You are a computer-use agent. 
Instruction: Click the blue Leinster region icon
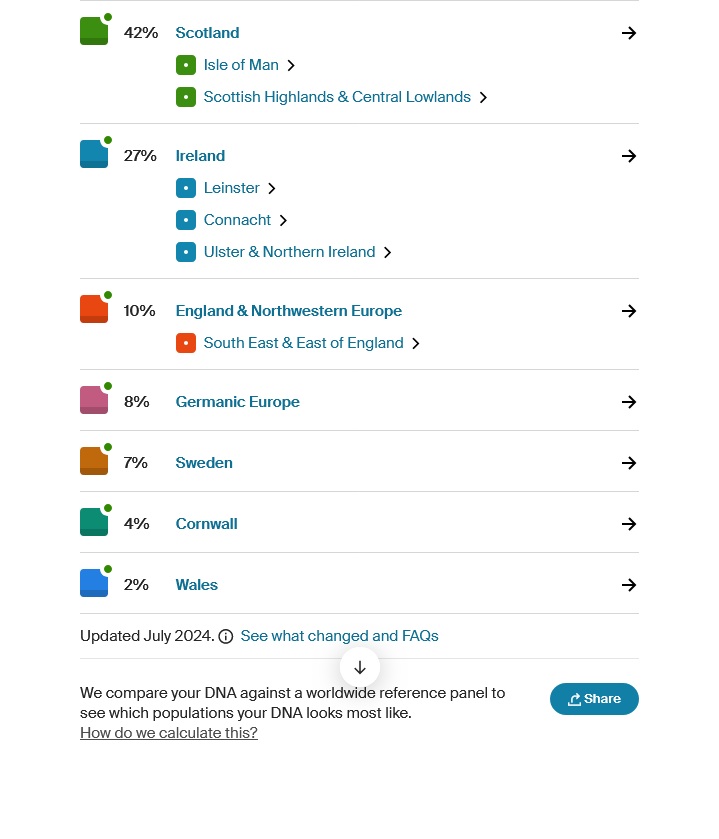186,188
